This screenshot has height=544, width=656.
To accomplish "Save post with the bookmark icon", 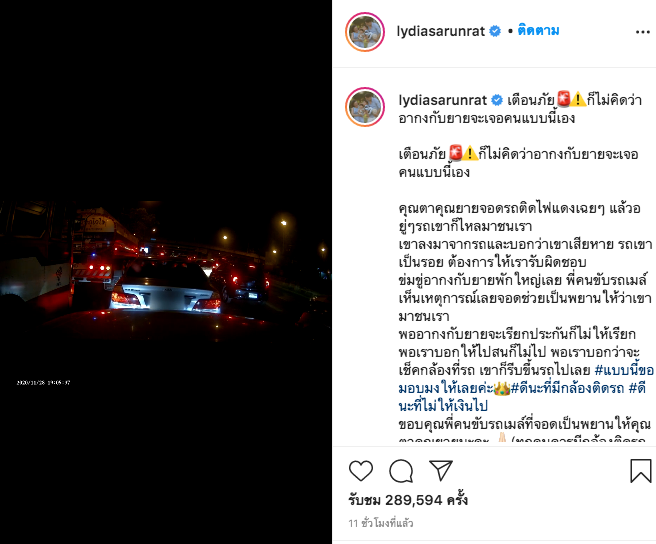I will pos(641,471).
